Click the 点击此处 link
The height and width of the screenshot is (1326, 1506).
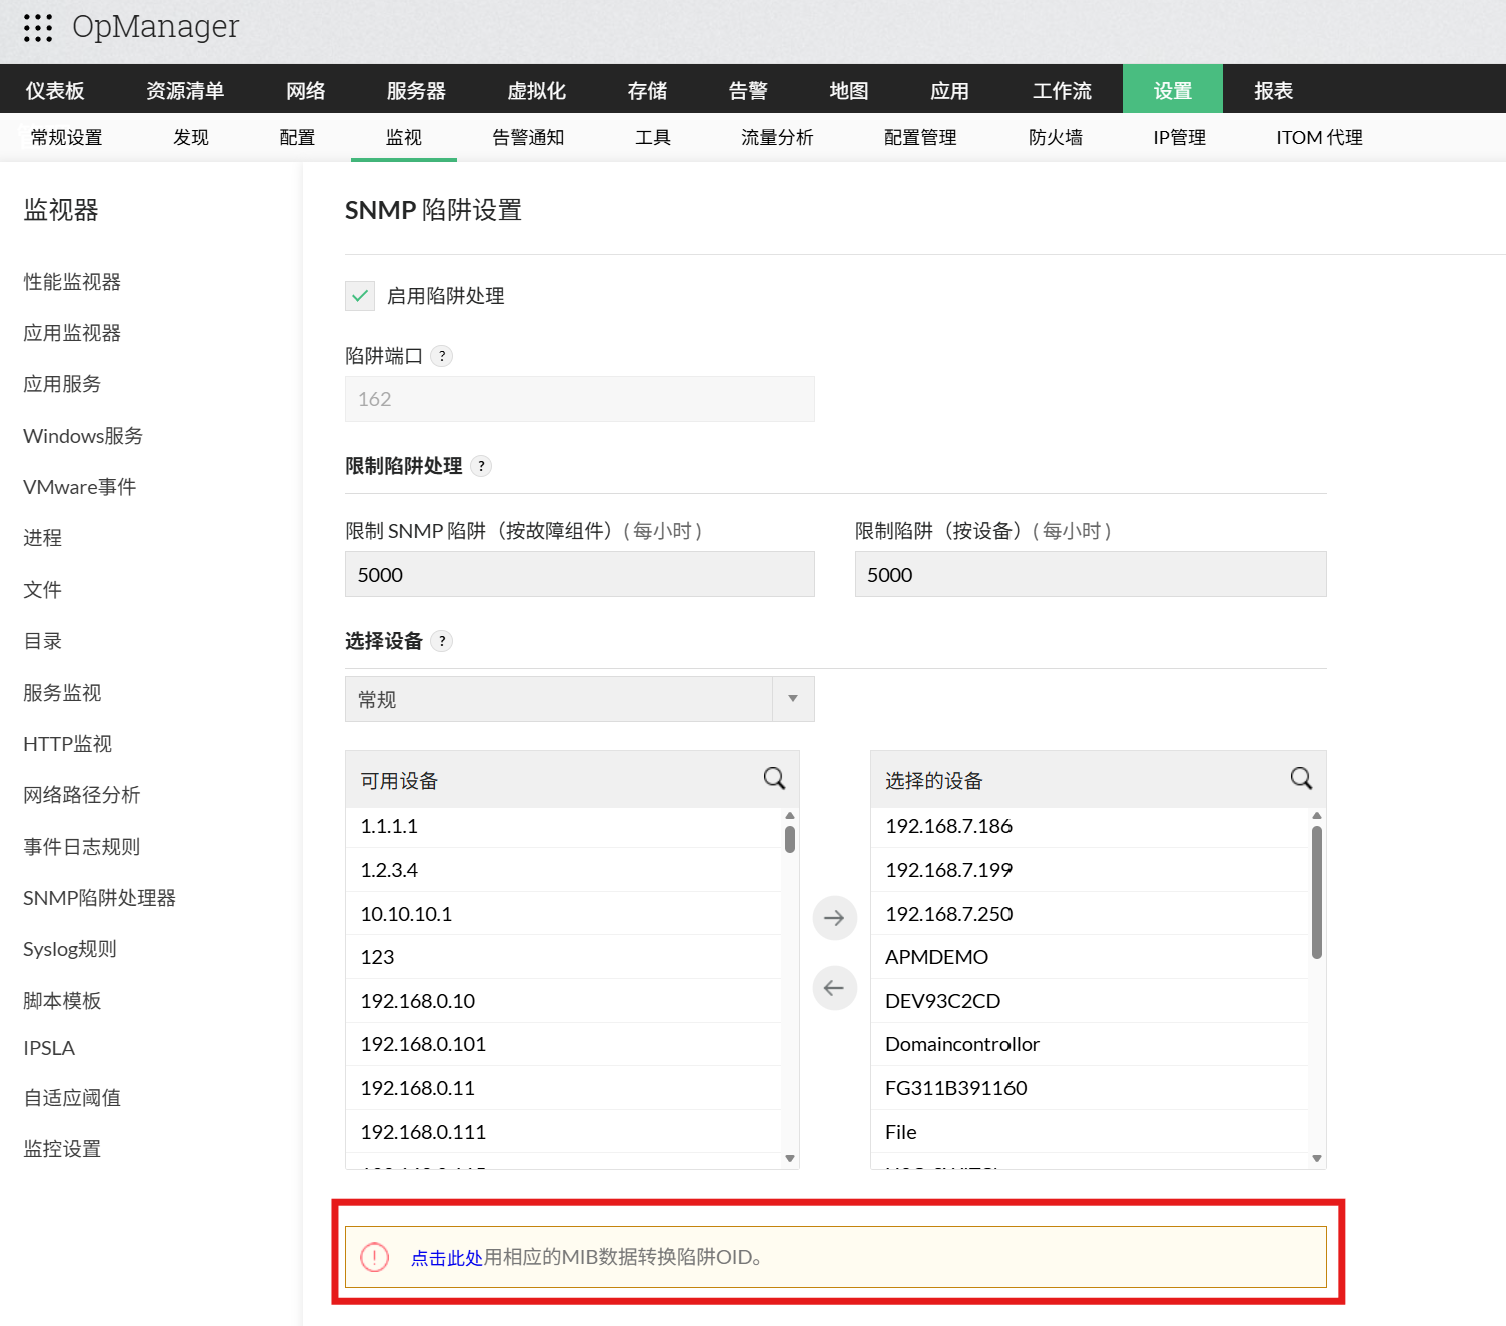pos(447,1258)
